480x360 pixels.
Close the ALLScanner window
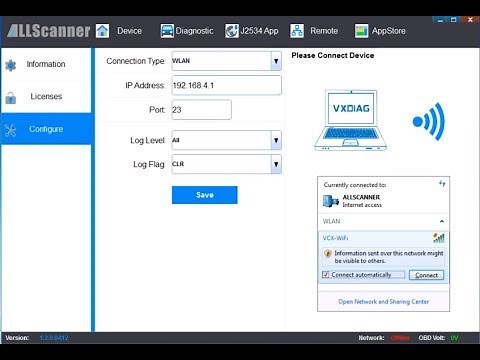(470, 20)
